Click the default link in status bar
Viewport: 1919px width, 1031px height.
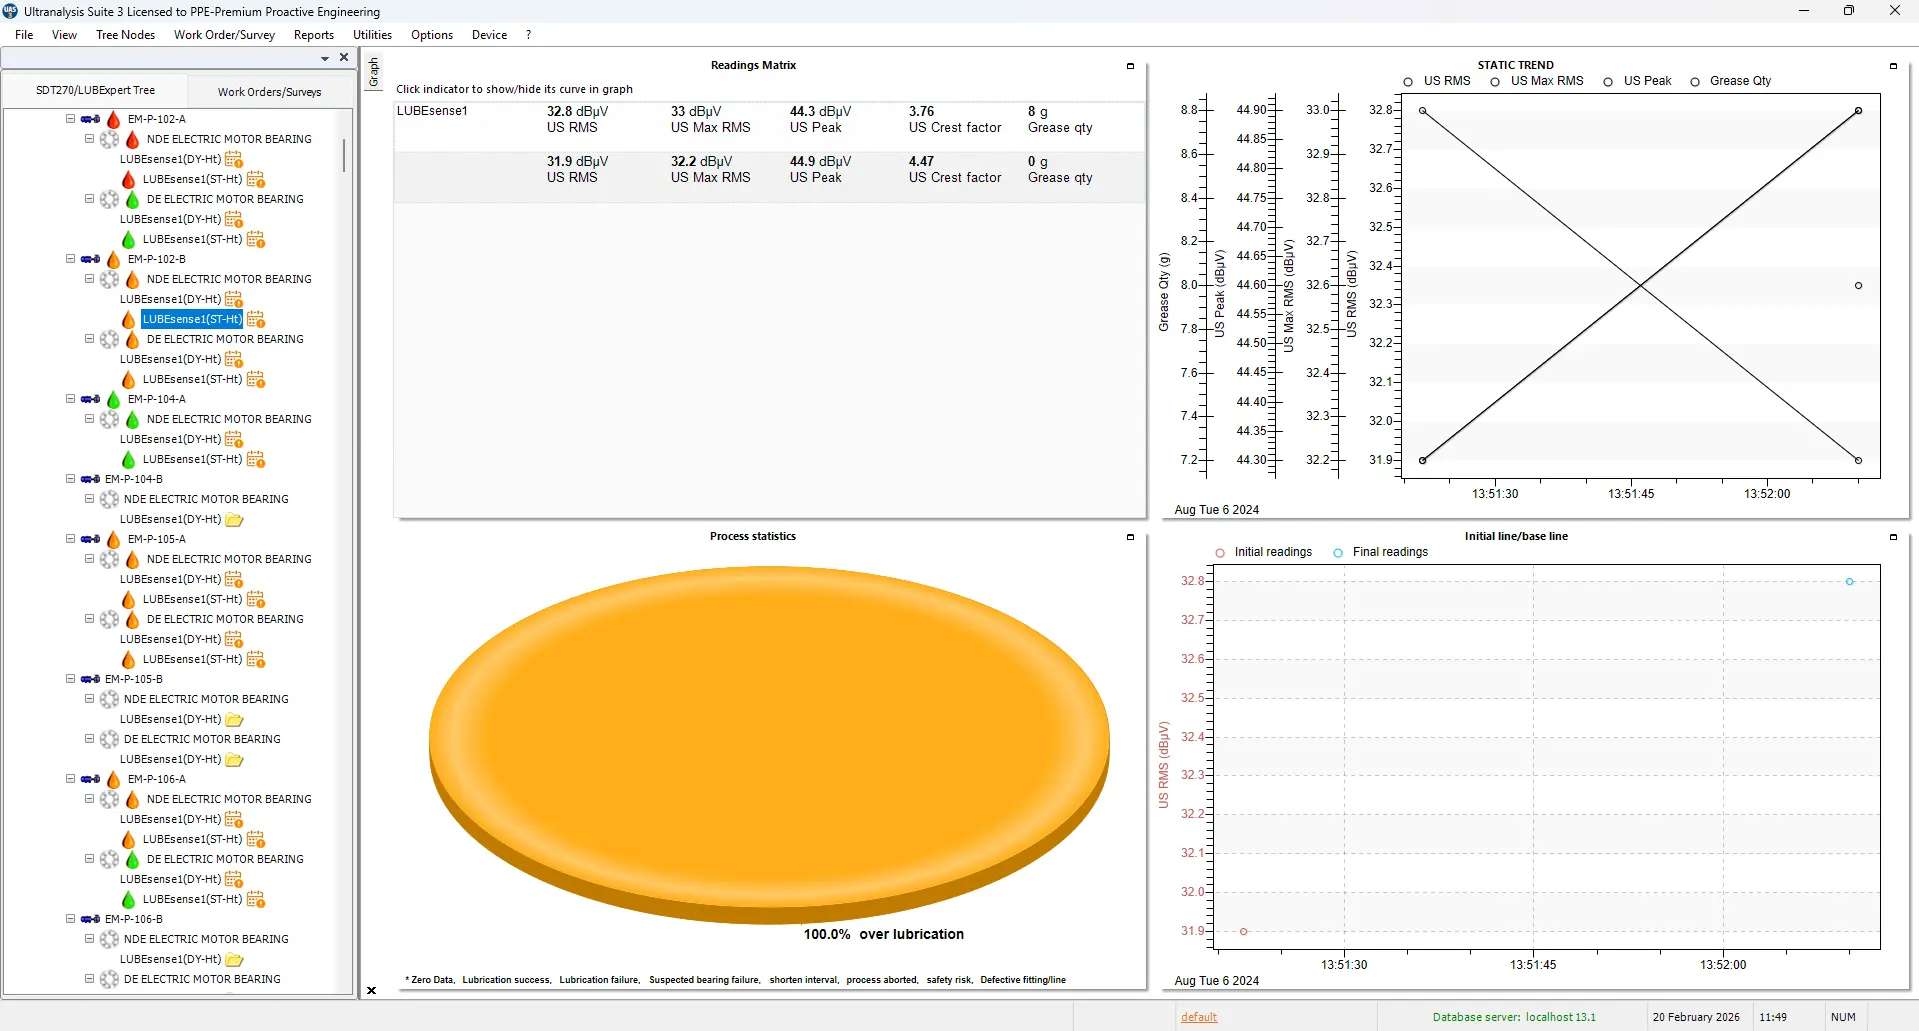[1199, 1017]
